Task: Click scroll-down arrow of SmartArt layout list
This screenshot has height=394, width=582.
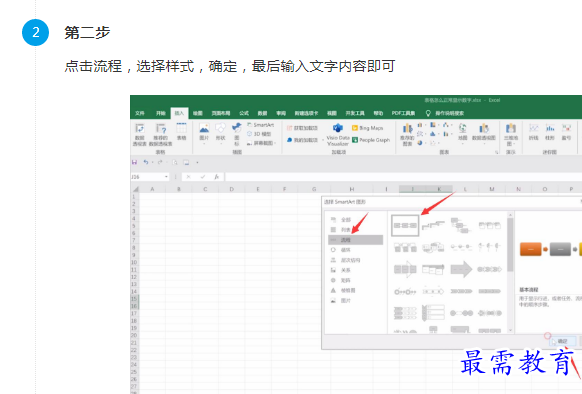Action: (510, 330)
